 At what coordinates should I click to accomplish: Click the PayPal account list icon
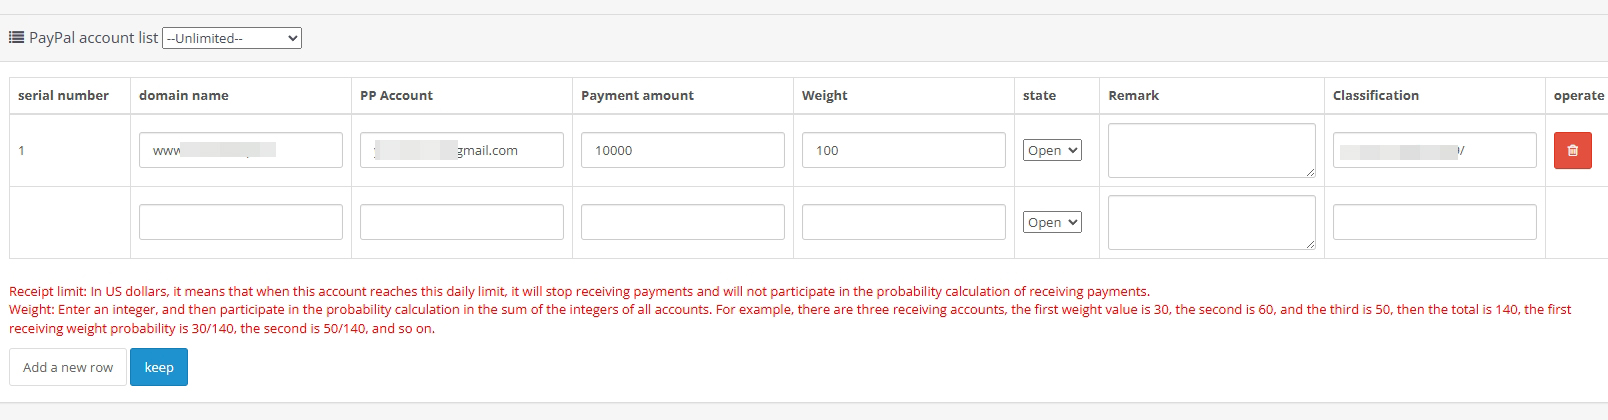coord(16,38)
